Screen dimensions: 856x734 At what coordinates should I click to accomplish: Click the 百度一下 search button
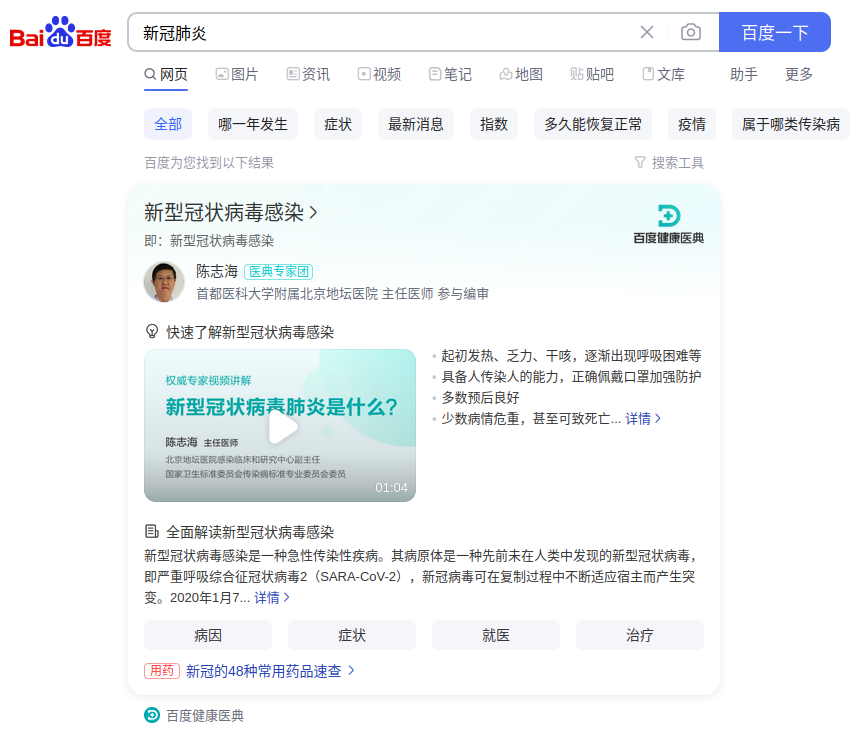point(774,32)
